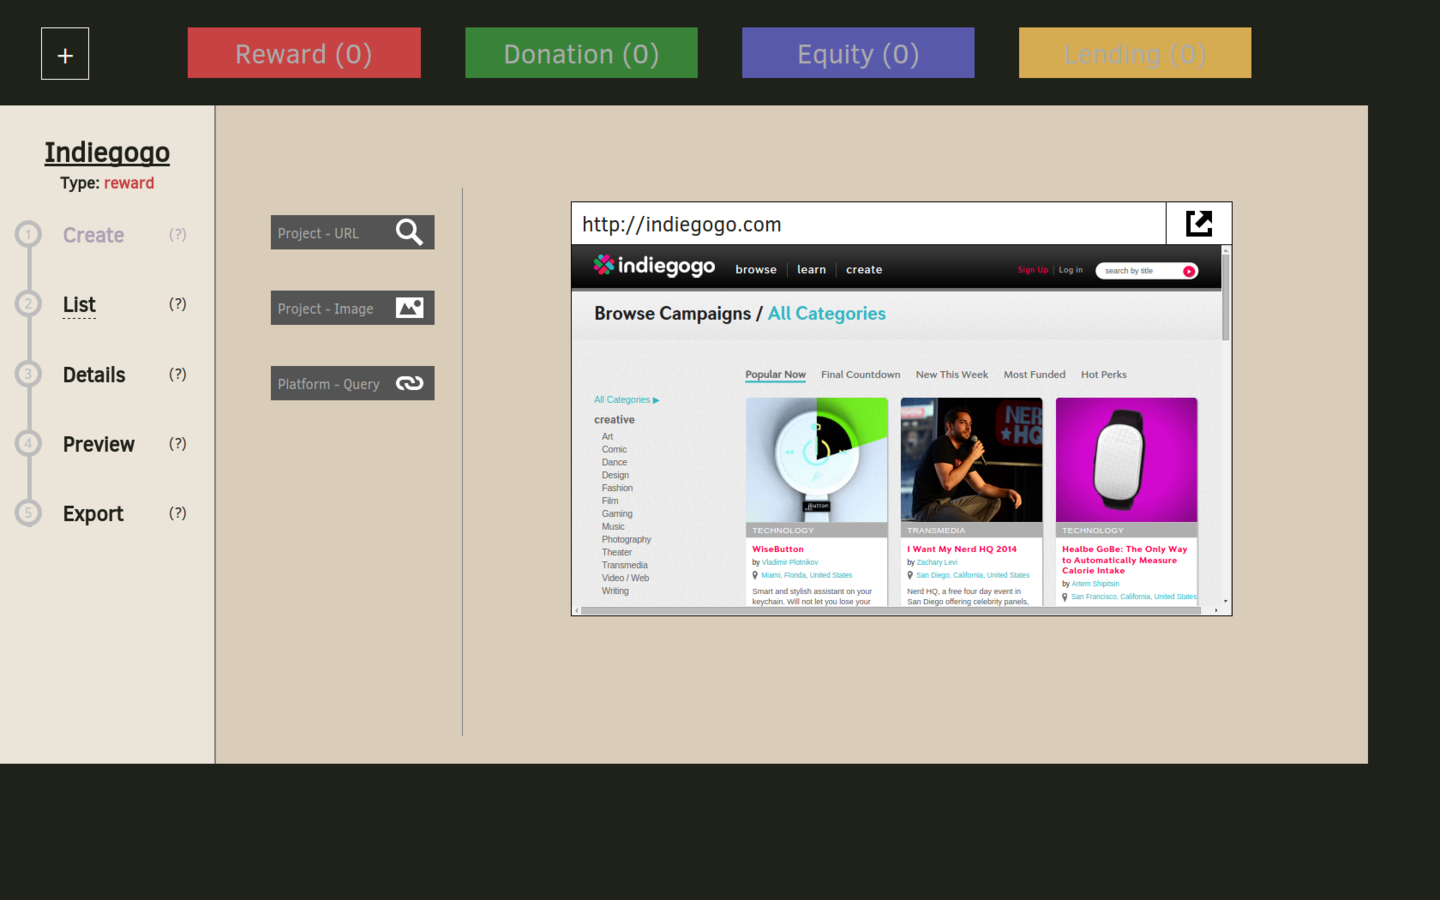
Task: Click step circle 4 next to Preview
Action: click(x=28, y=443)
